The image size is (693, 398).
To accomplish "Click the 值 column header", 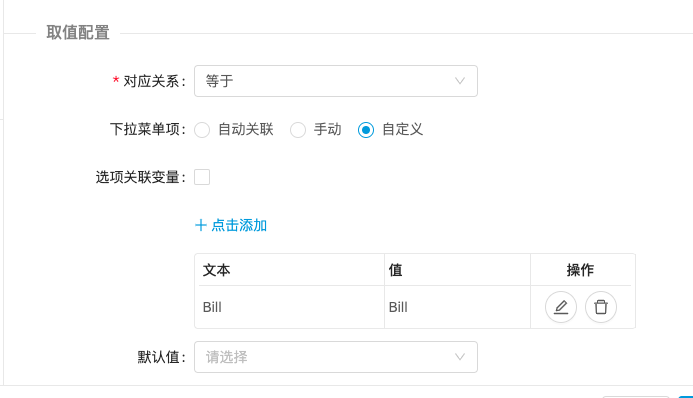I will (x=396, y=270).
